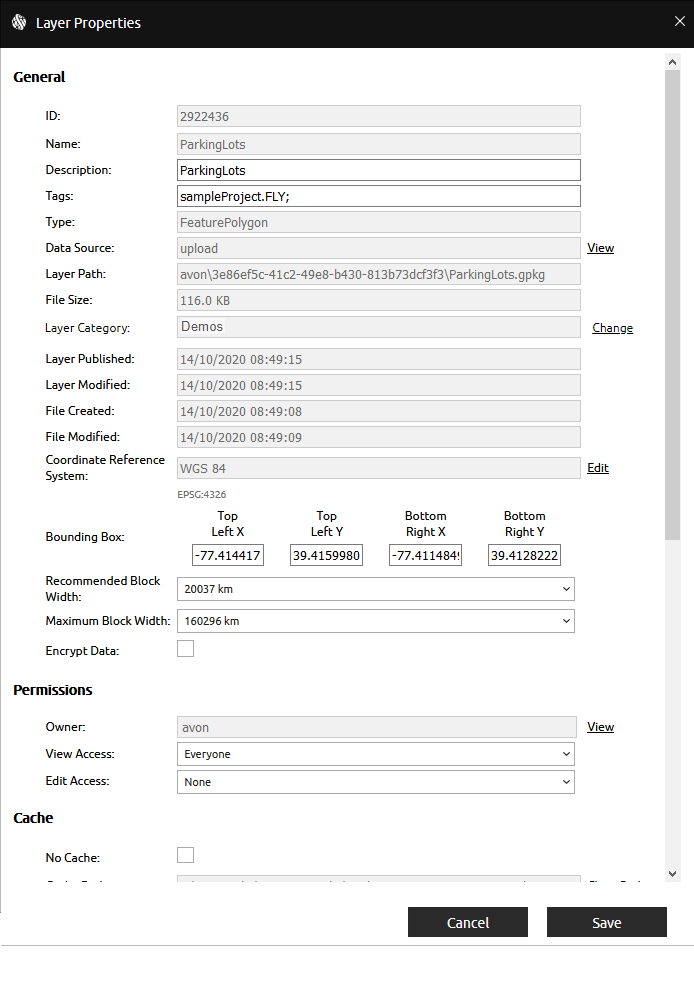The width and height of the screenshot is (694, 984).
Task: Click the scrollbar up arrow
Action: (x=672, y=62)
